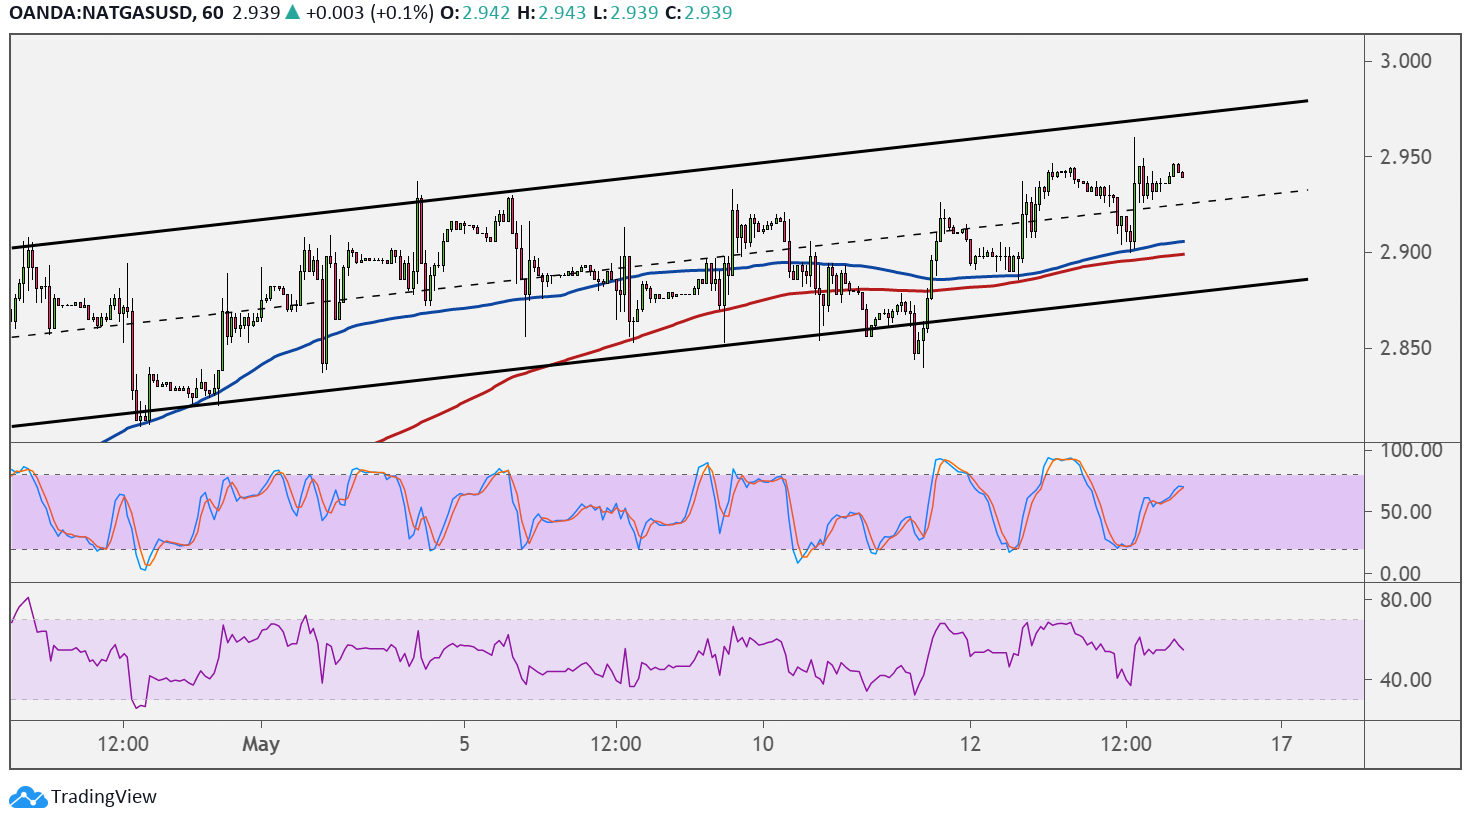Click the 50.00 stochastic scale label

[x=1406, y=512]
